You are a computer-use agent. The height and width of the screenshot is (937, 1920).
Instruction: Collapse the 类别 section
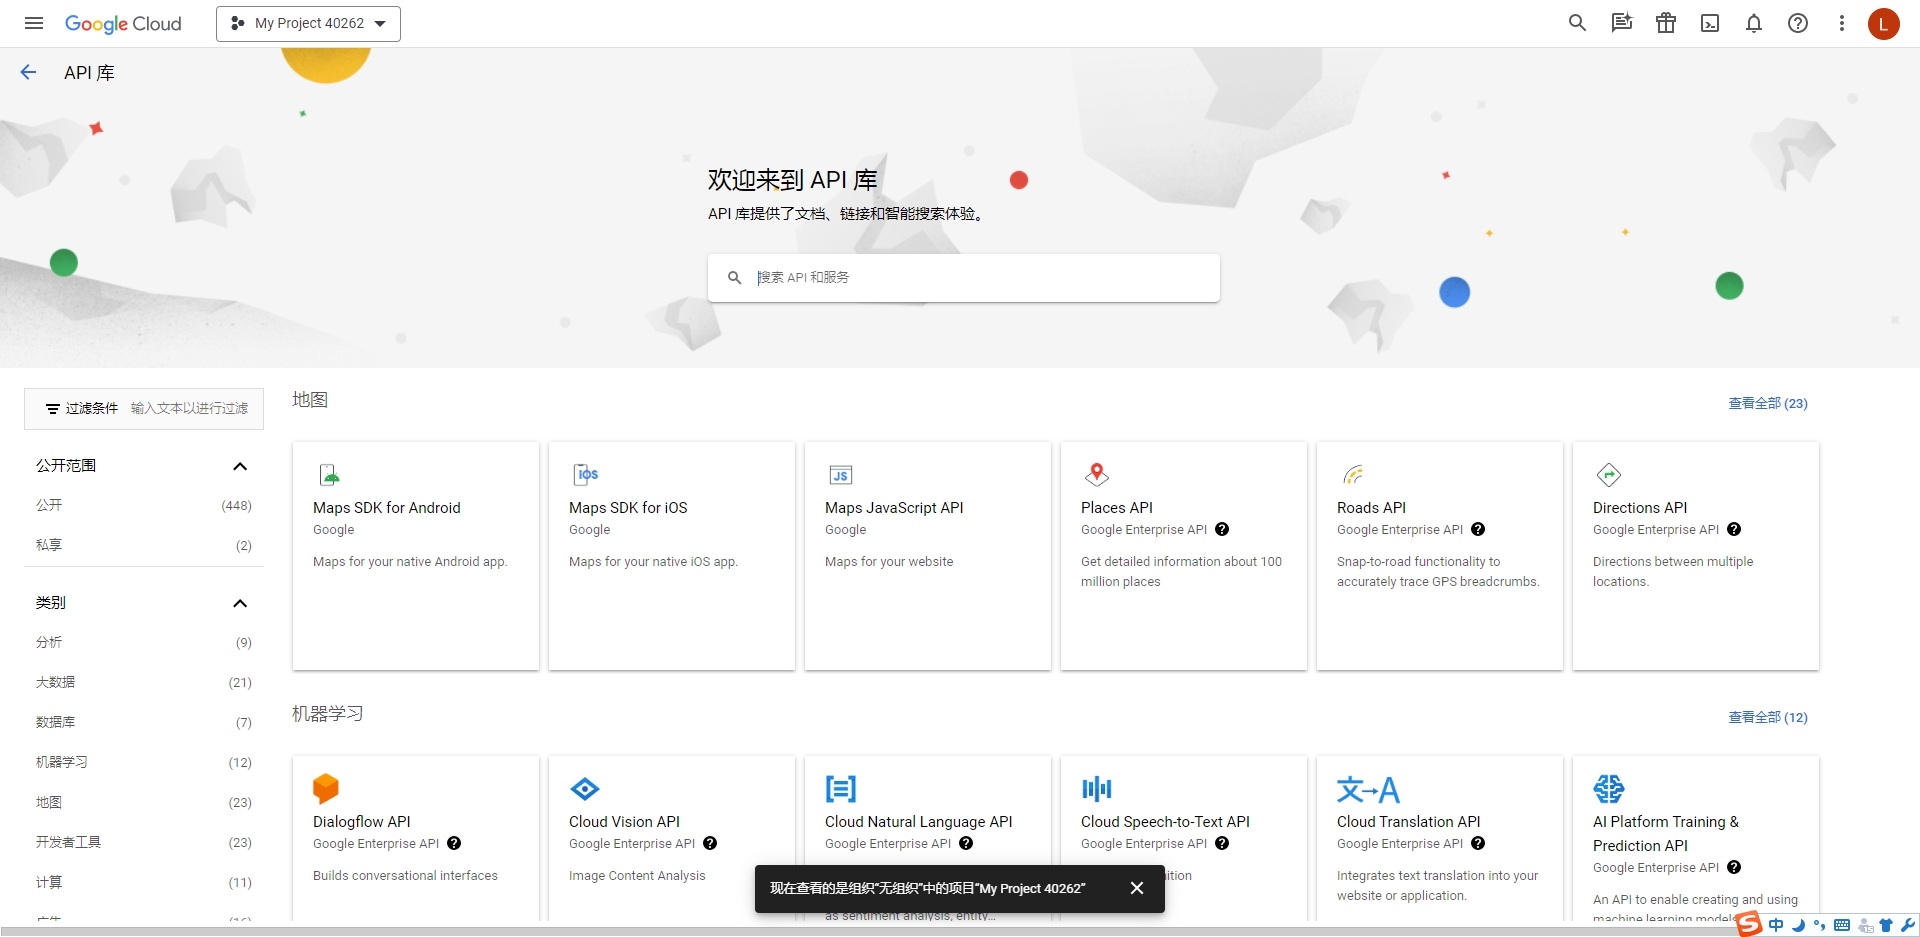click(240, 603)
